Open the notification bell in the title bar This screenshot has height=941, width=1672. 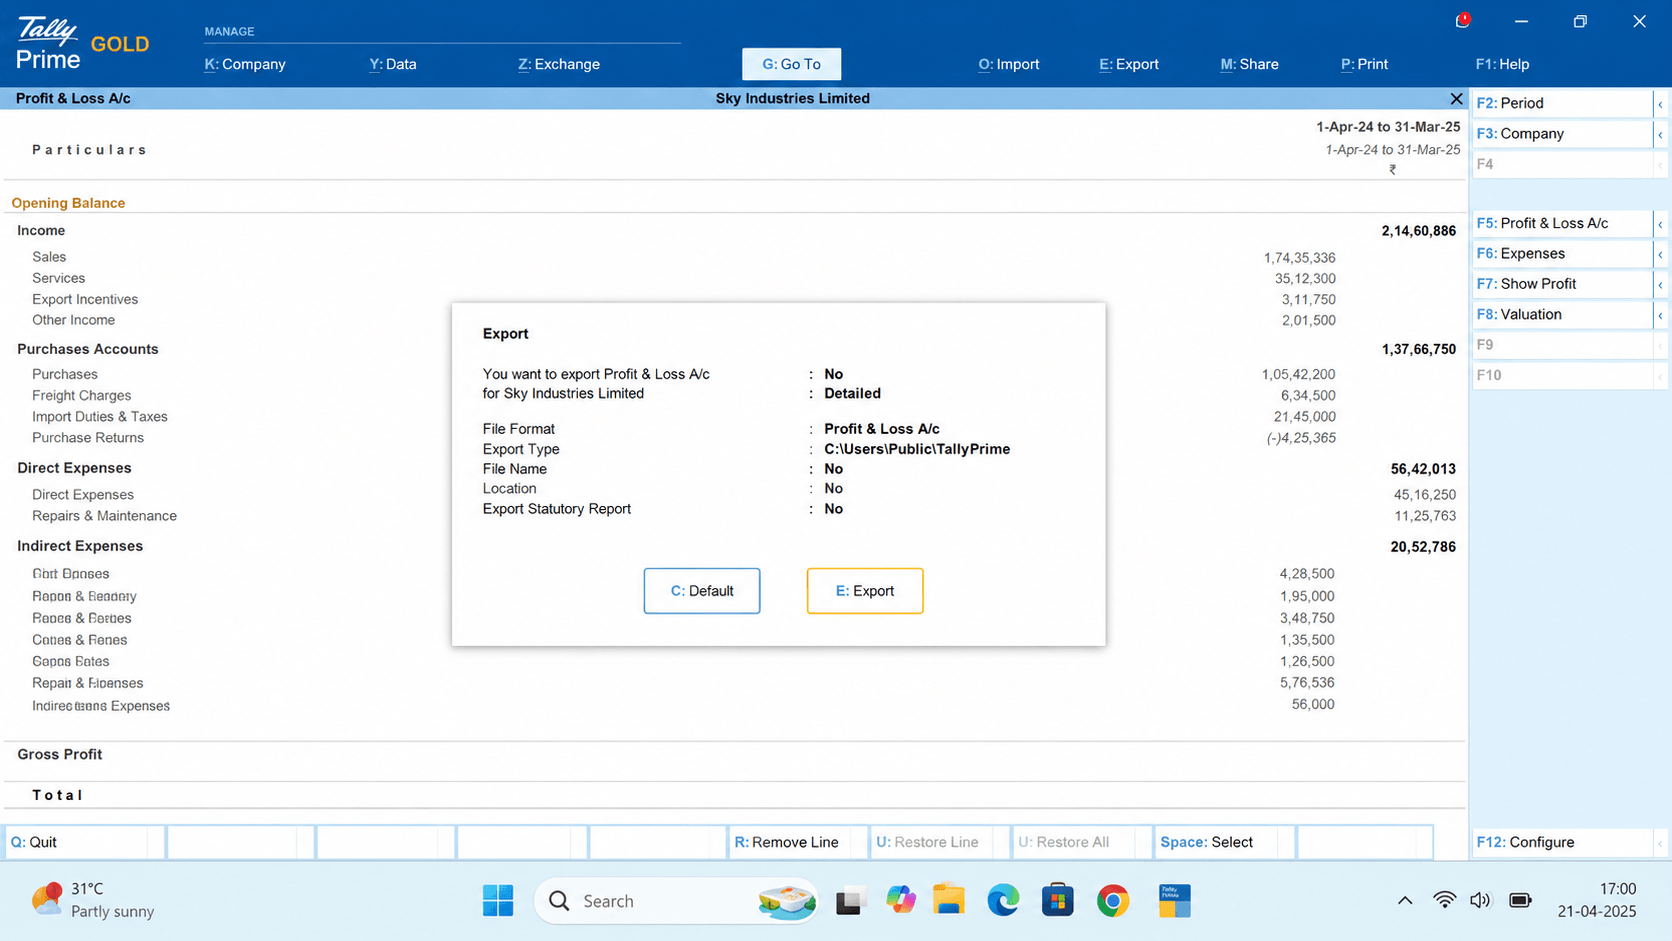pyautogui.click(x=1462, y=21)
